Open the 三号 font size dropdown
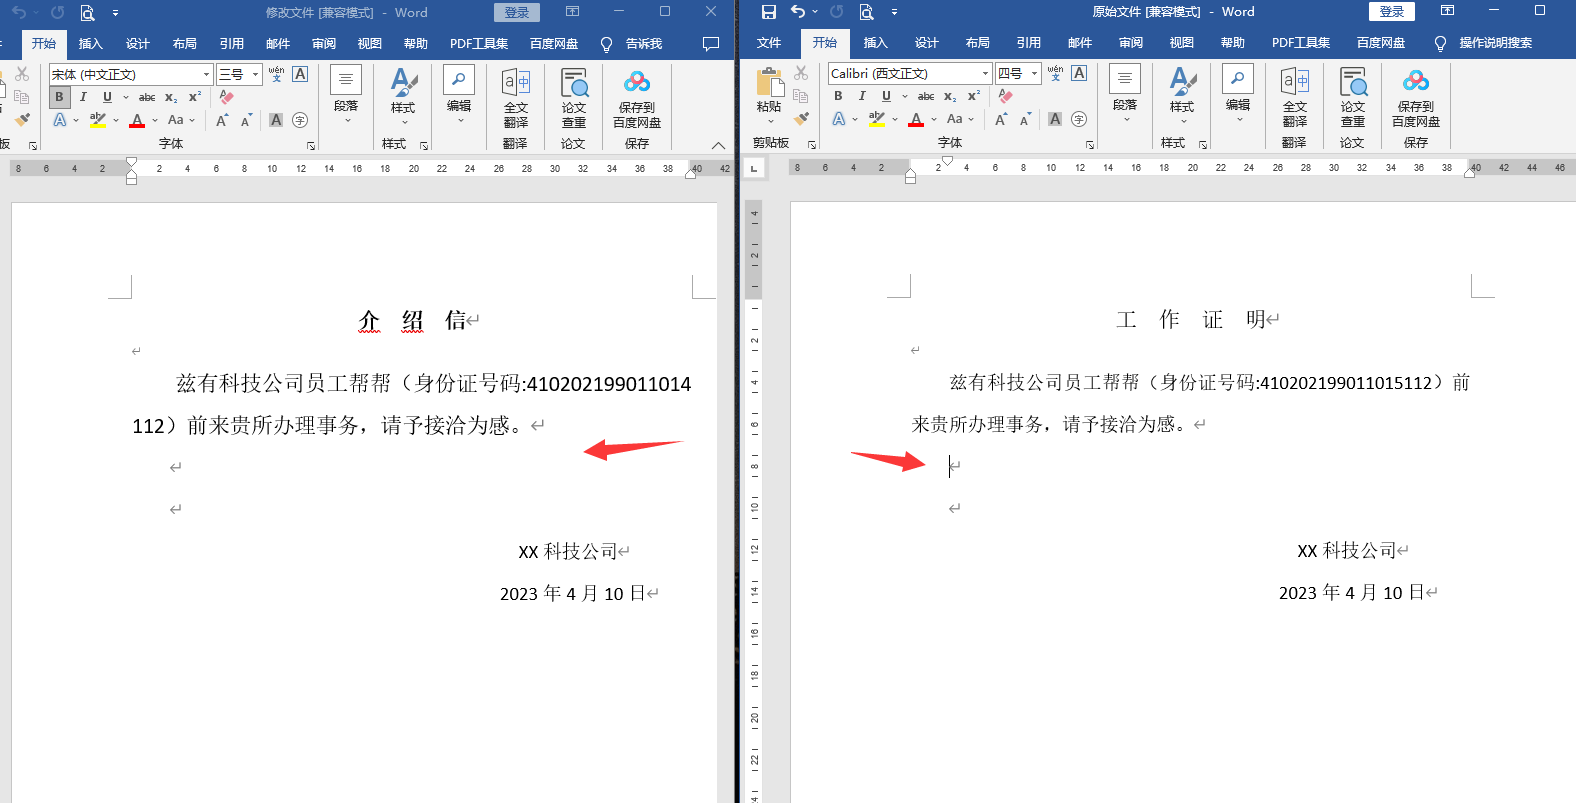Viewport: 1576px width, 803px height. (x=256, y=75)
